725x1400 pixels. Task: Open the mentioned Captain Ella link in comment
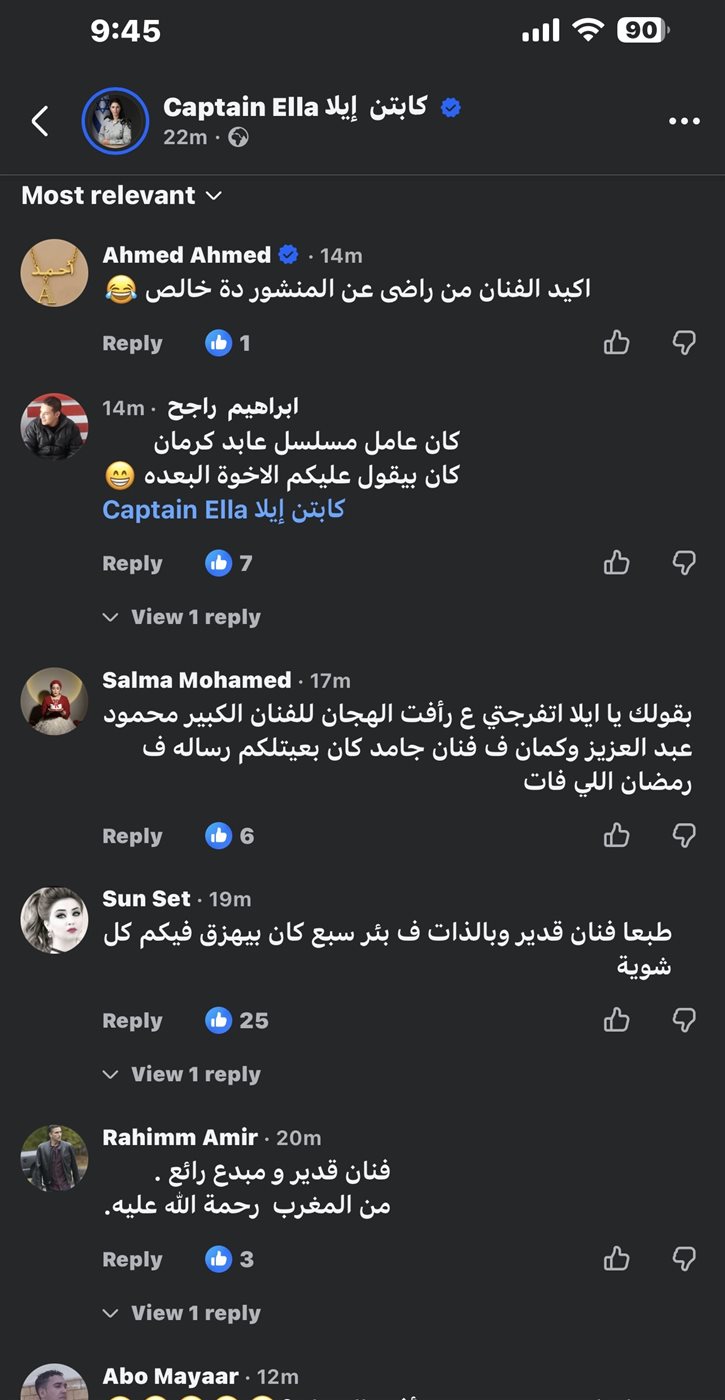(x=223, y=509)
